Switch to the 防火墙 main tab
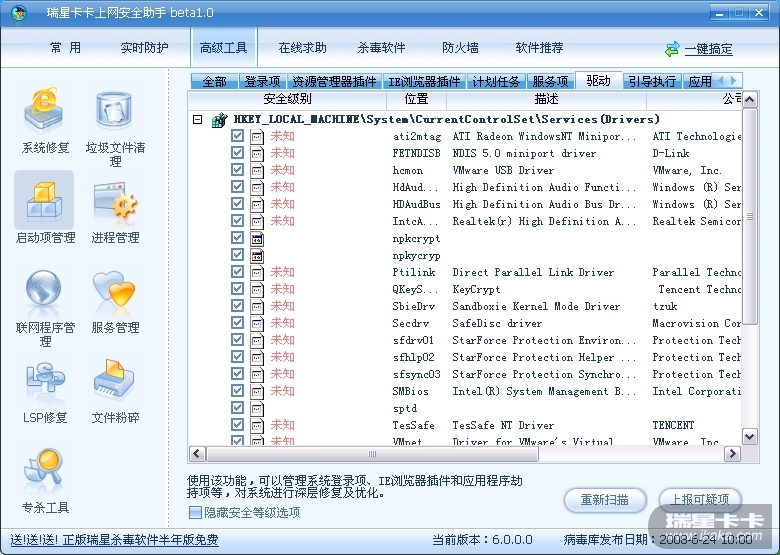 [x=460, y=48]
